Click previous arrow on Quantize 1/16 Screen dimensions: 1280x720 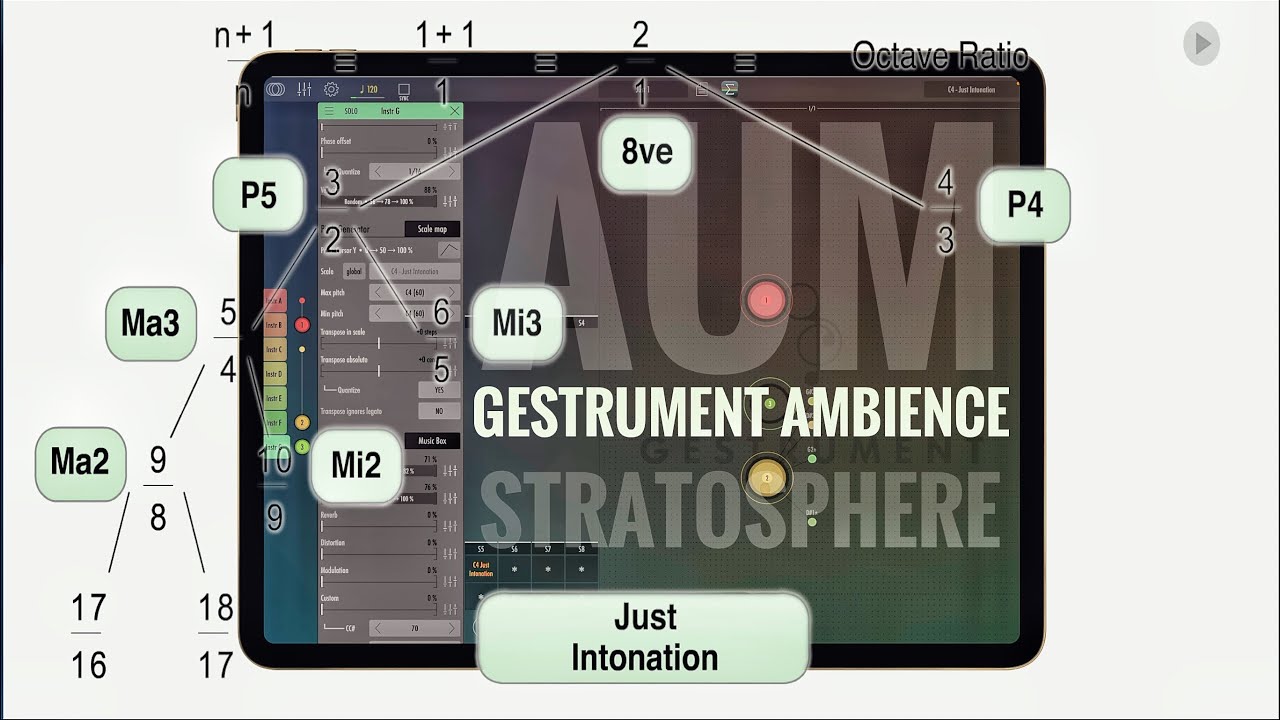click(x=378, y=172)
